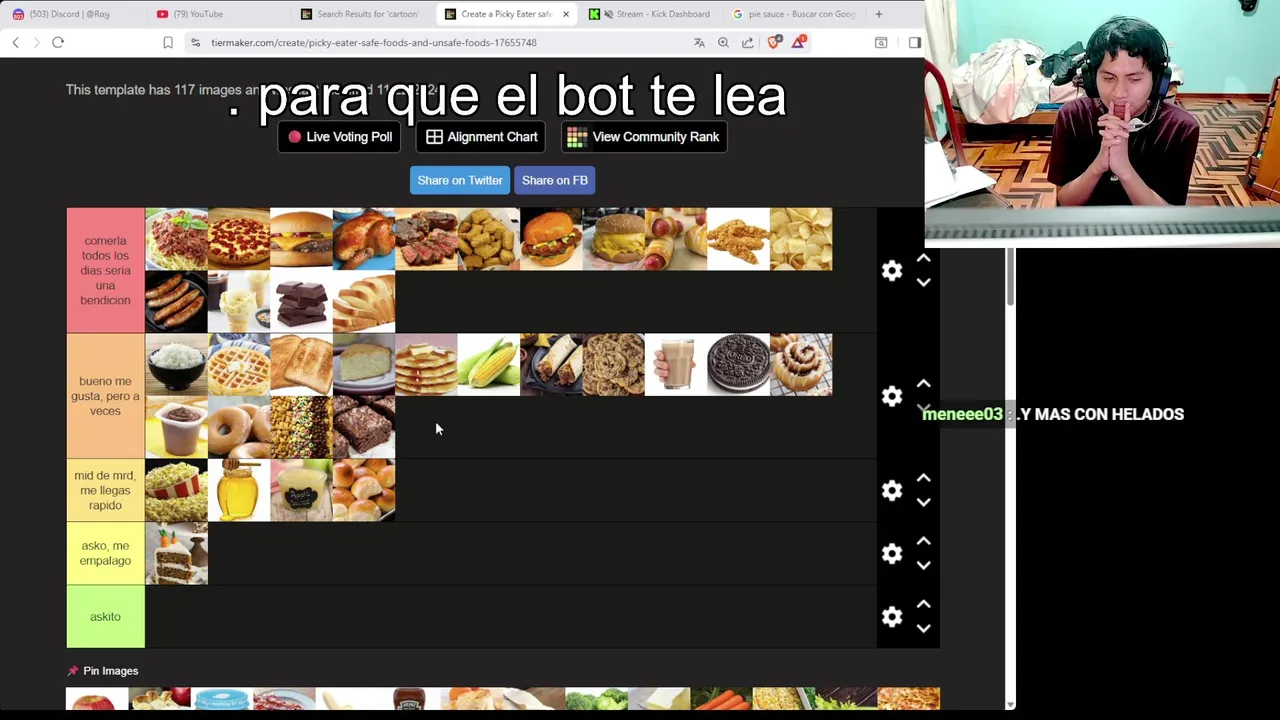Open settings gear for 'mid de mrd' tier
Viewport: 1280px width, 720px height.
tap(892, 490)
